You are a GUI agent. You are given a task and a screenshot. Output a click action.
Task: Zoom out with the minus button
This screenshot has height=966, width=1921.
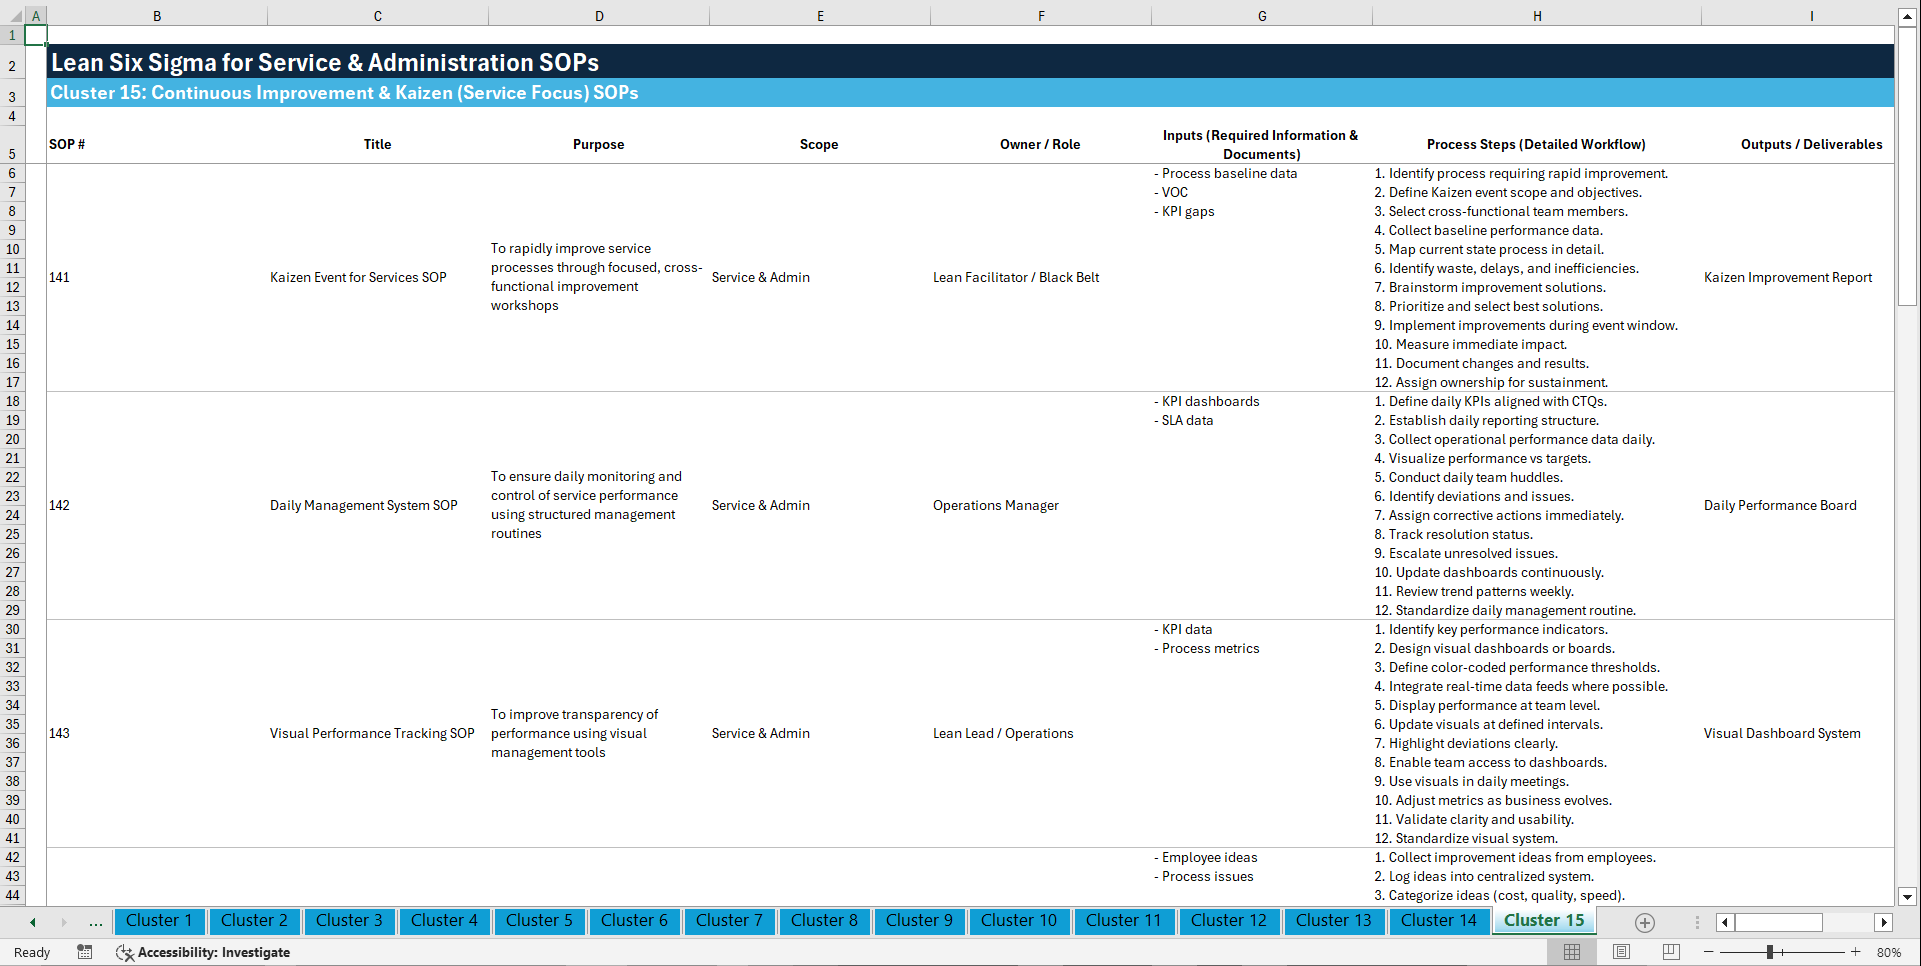1709,952
